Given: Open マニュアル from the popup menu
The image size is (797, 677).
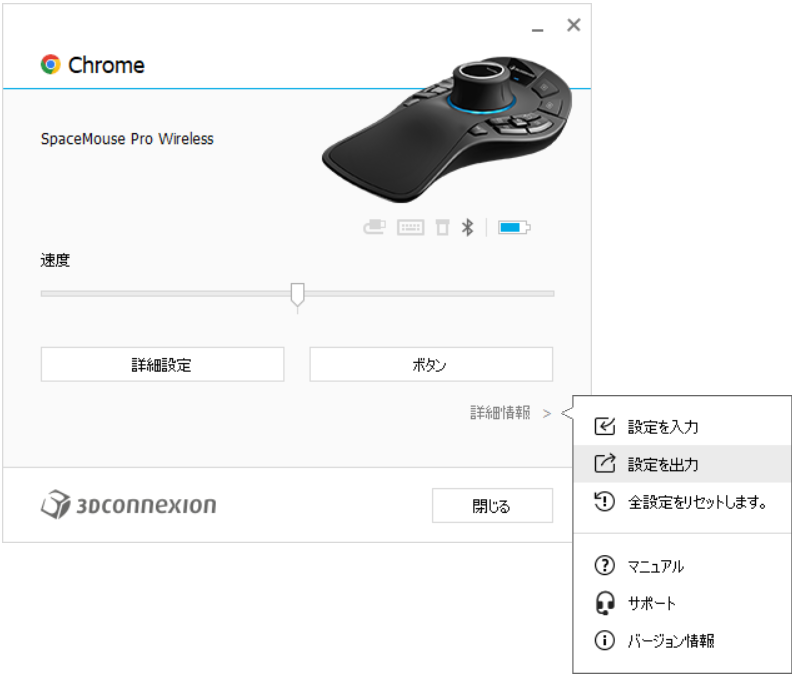Looking at the screenshot, I should click(682, 565).
